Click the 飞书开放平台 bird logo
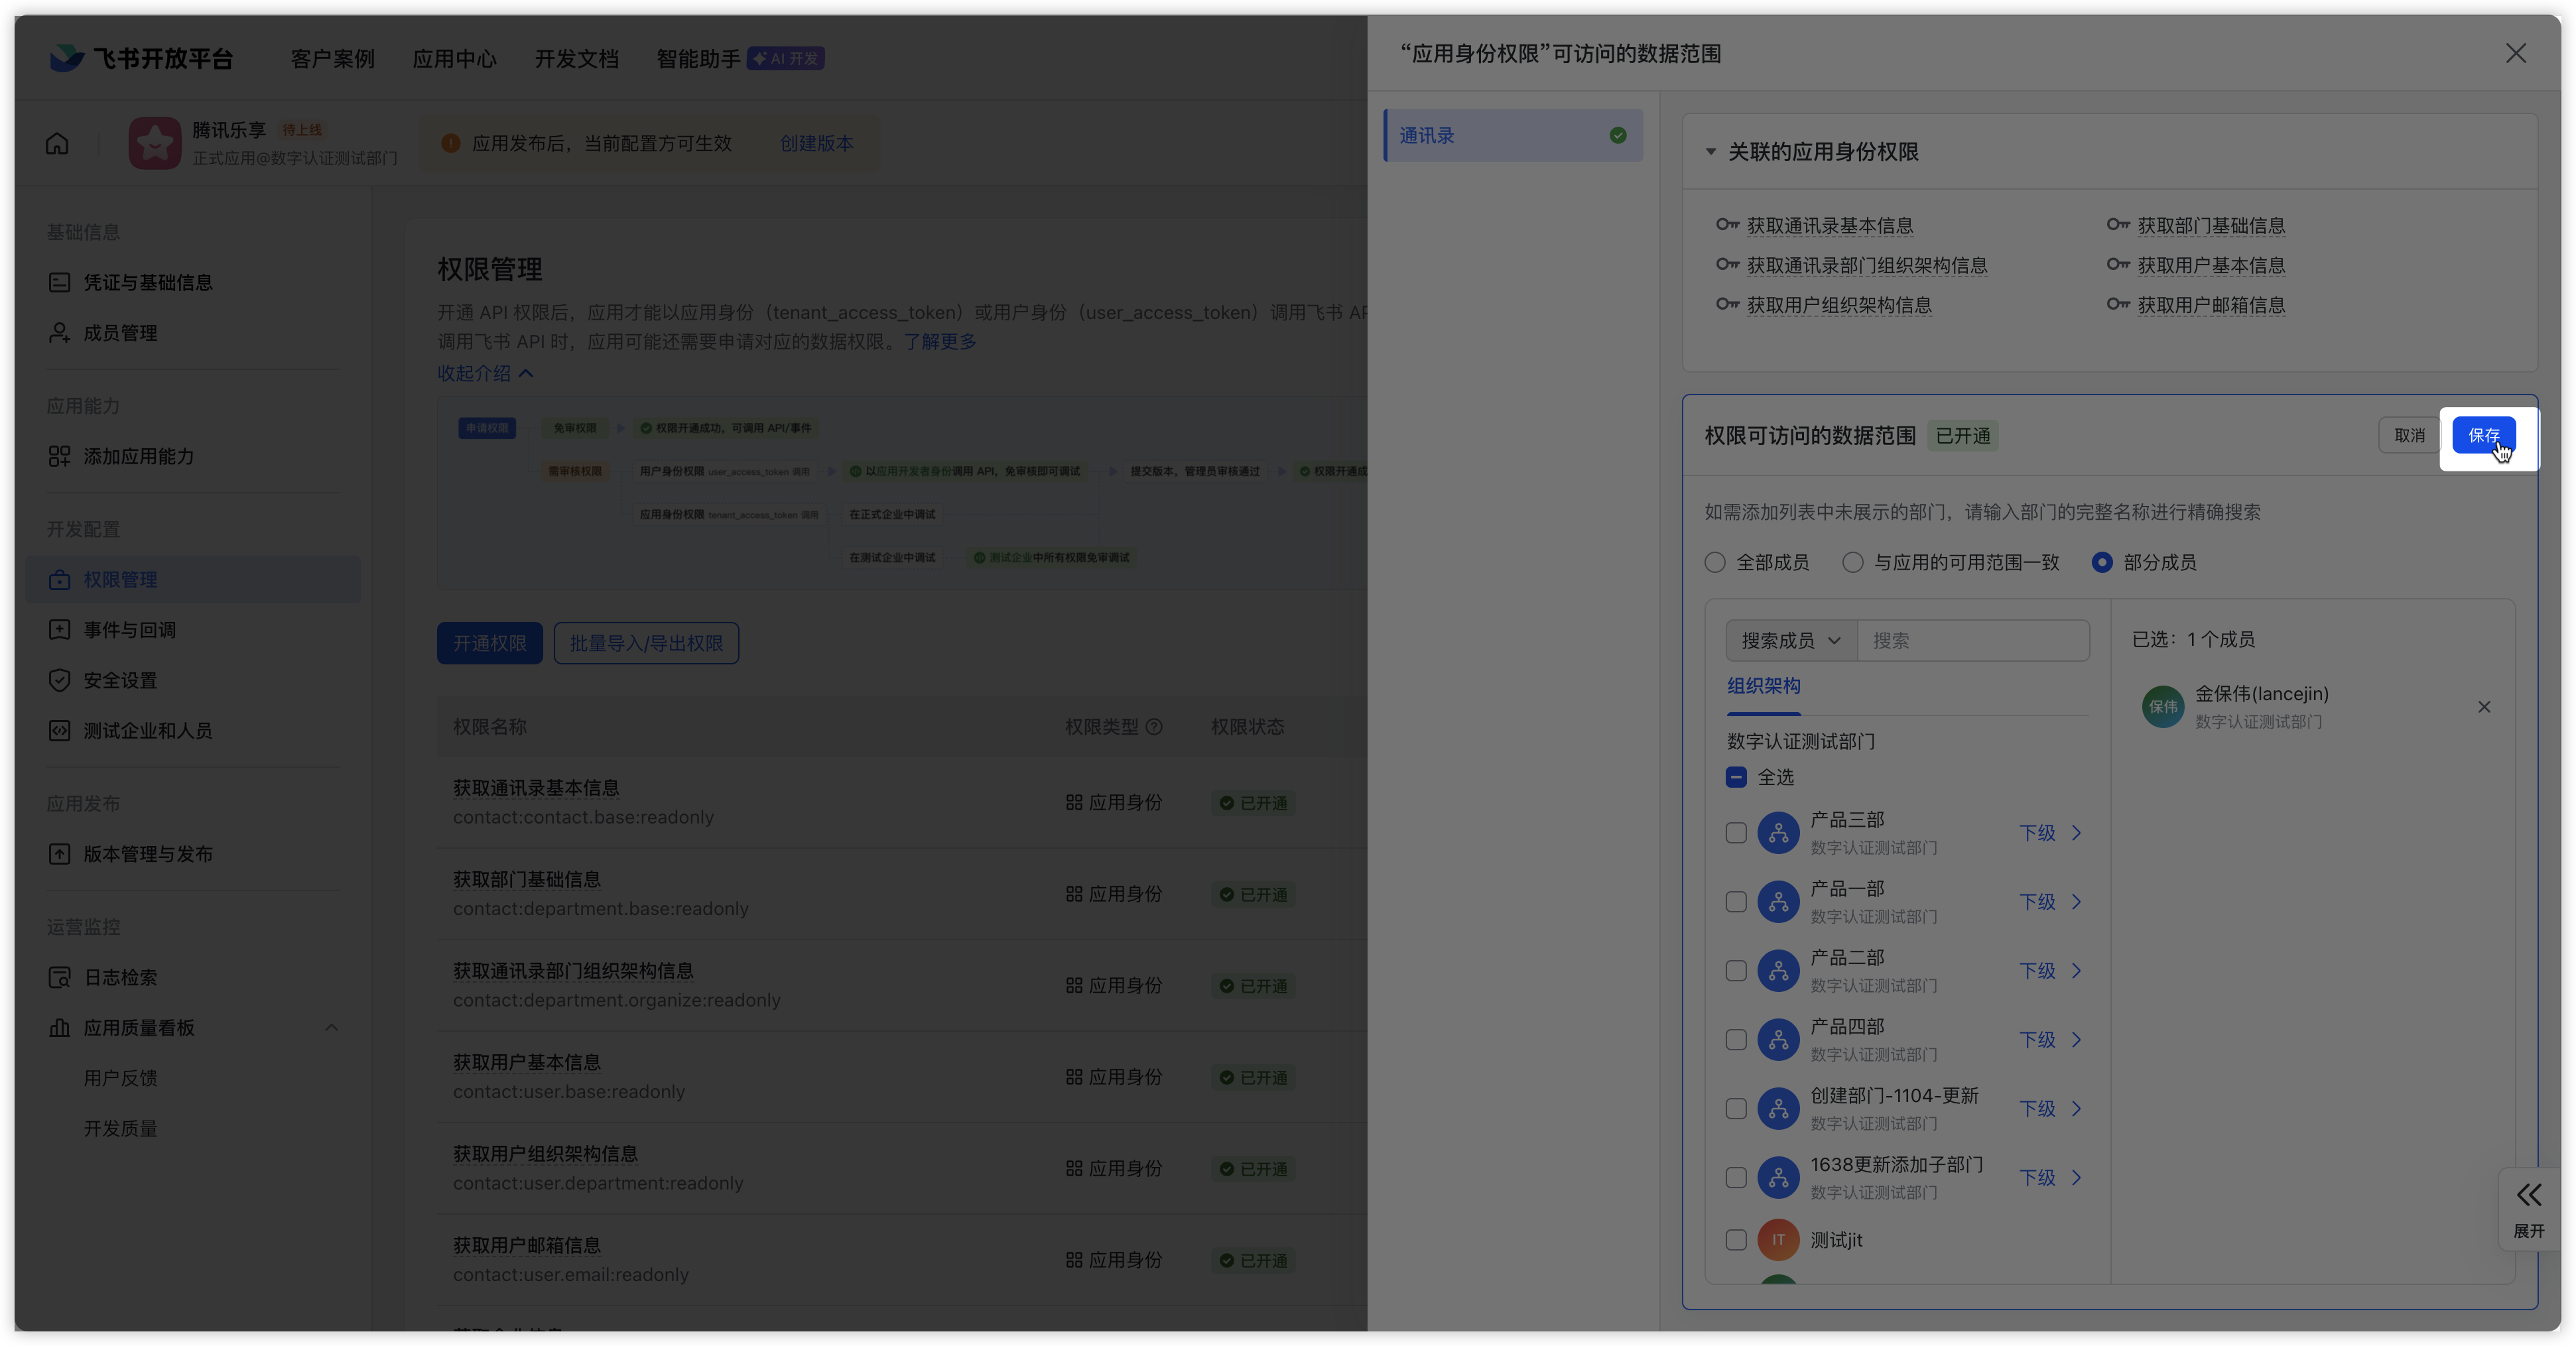Viewport: 2576px width, 1346px height. pyautogui.click(x=66, y=58)
